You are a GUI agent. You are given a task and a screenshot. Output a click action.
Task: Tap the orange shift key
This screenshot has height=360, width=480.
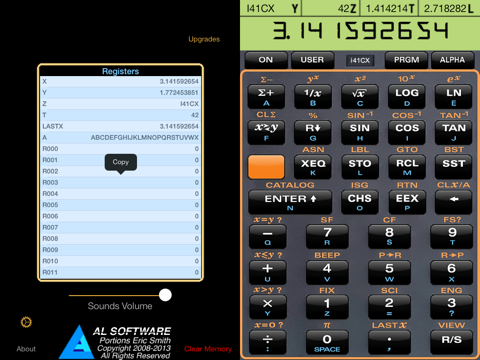266,166
